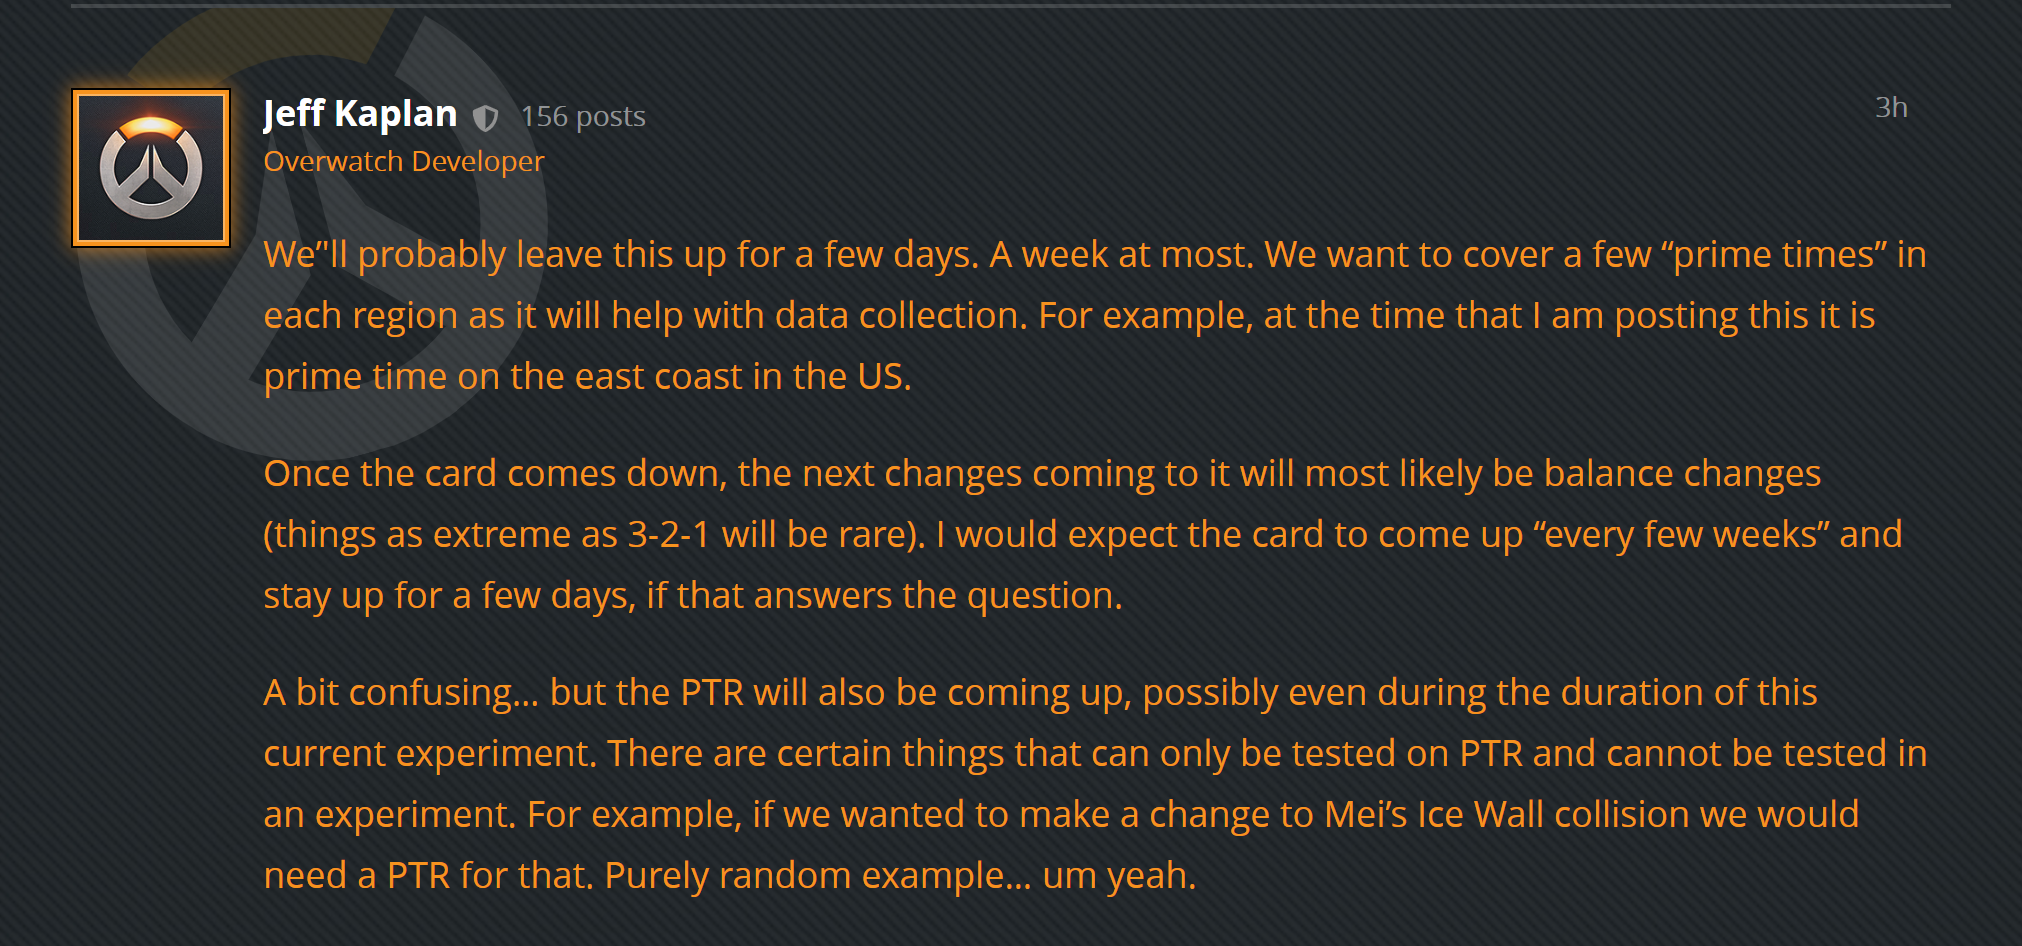Viewport: 2022px width, 946px height.
Task: Click the Overwatch Developer title label
Action: [x=404, y=161]
